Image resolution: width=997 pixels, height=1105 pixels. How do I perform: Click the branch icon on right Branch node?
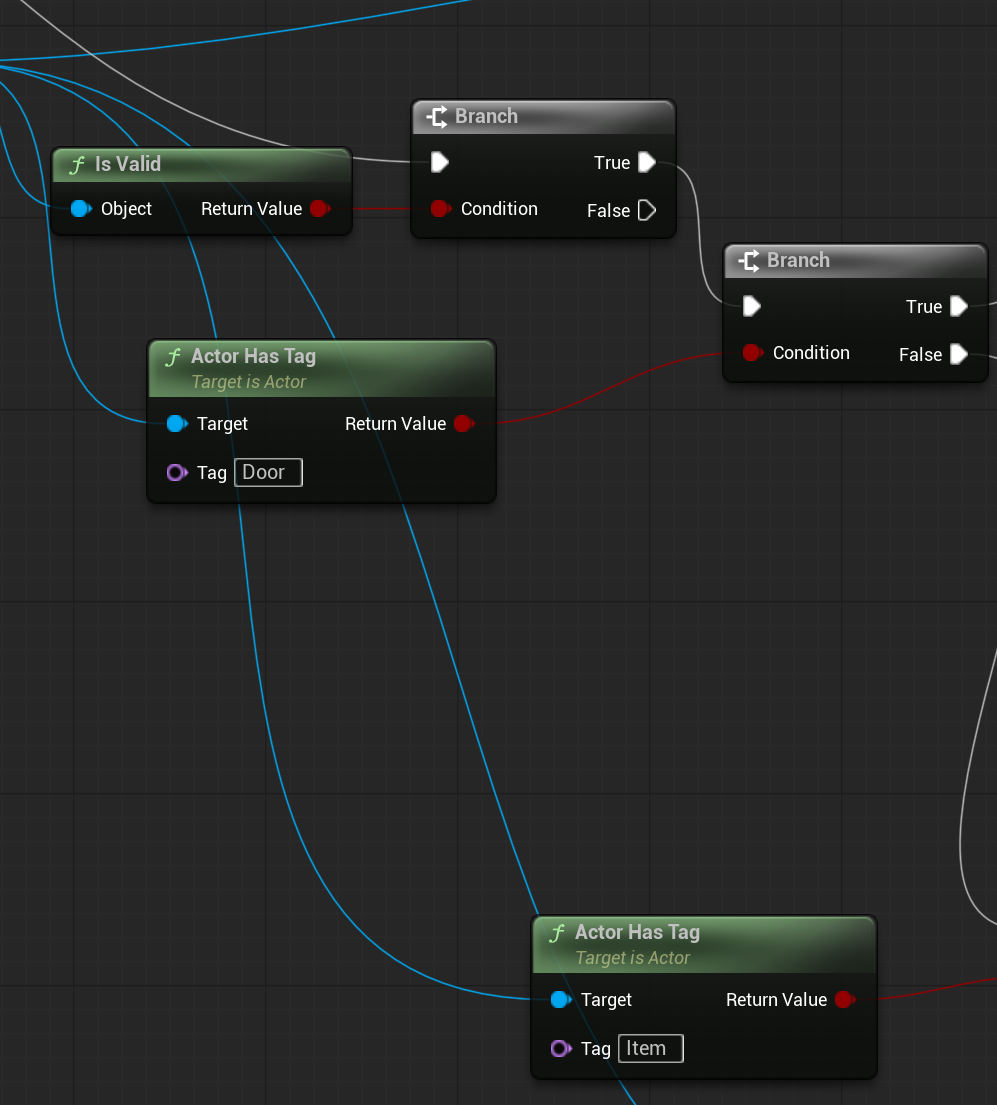pos(749,261)
